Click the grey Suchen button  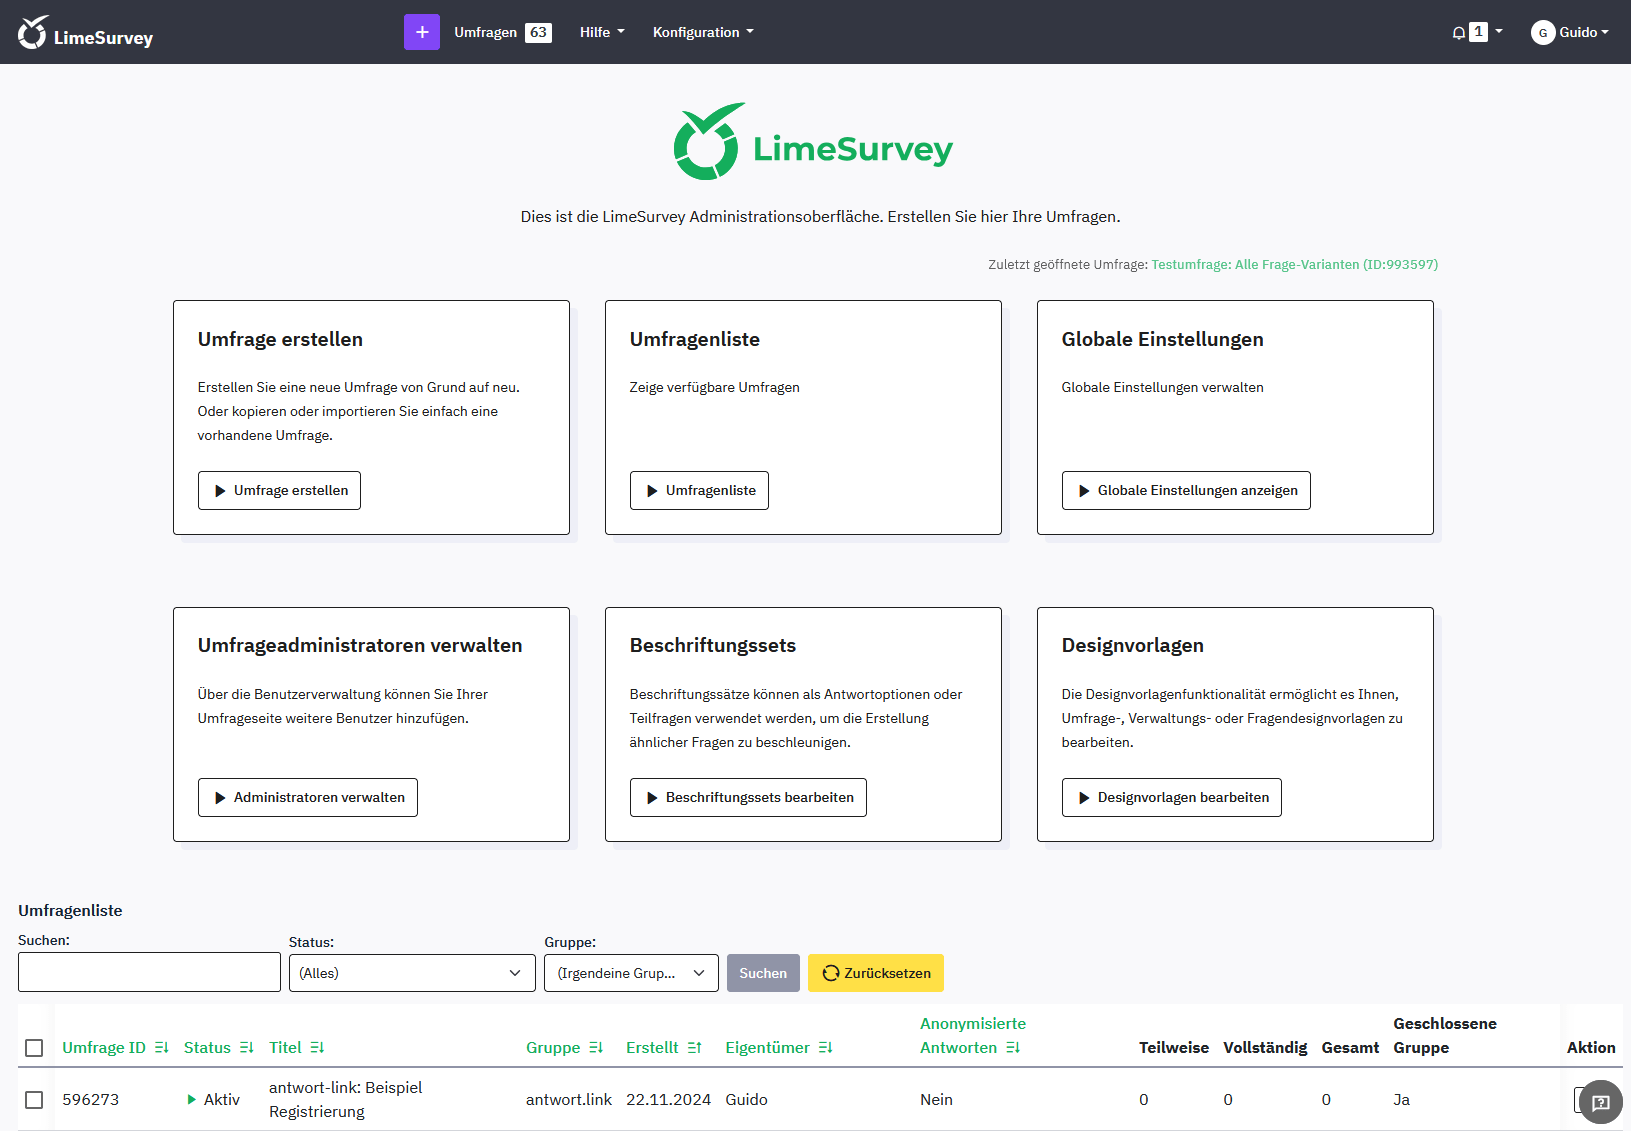(763, 973)
